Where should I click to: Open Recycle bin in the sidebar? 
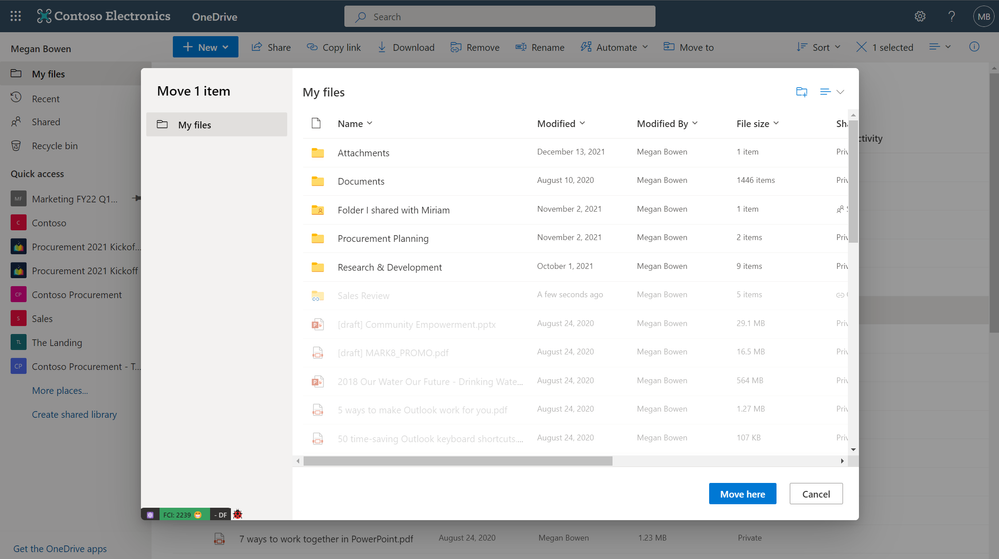pos(55,146)
